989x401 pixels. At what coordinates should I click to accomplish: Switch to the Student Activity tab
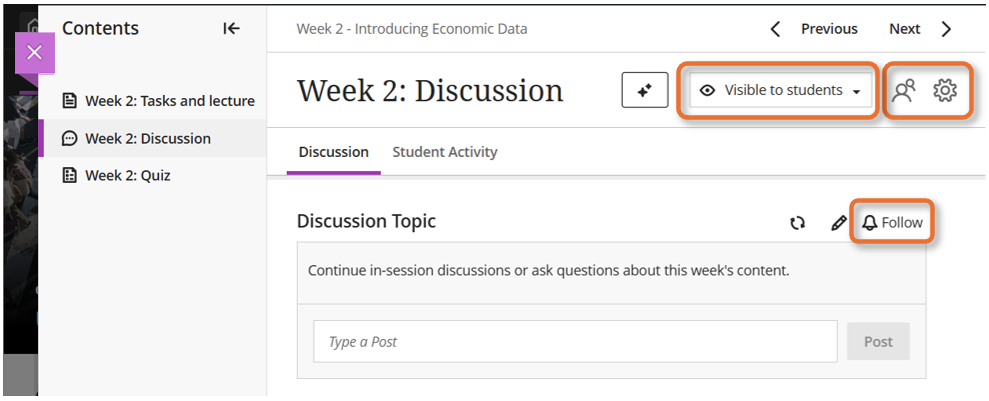pyautogui.click(x=445, y=152)
